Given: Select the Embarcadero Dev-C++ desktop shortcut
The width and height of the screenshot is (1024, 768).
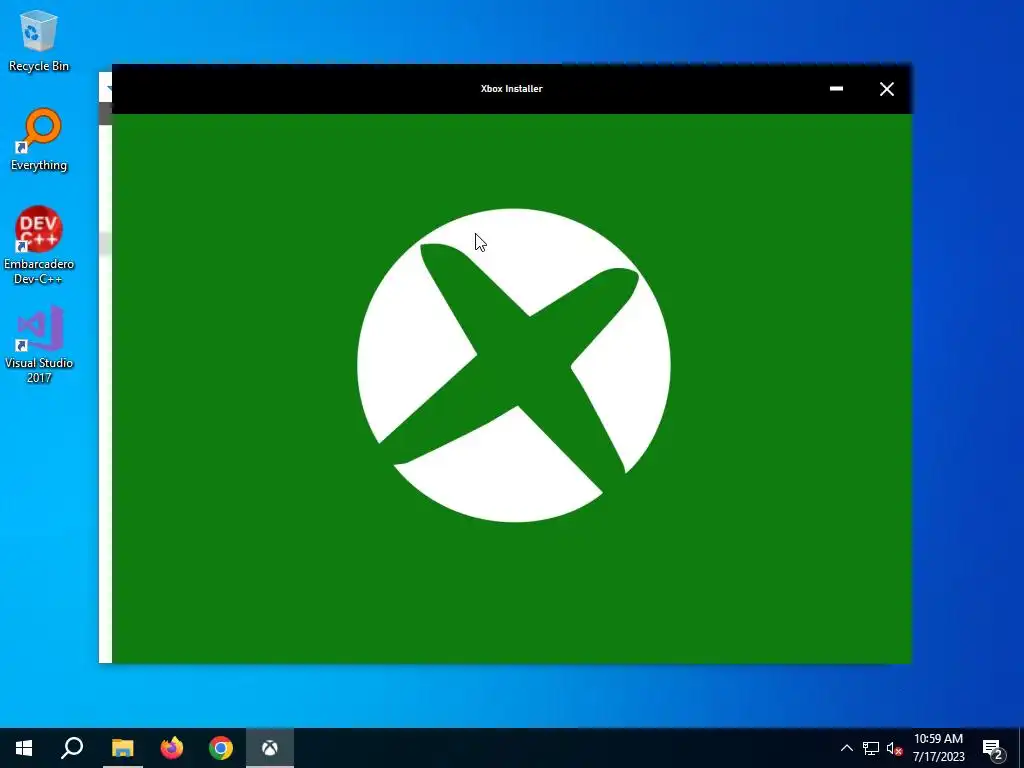Looking at the screenshot, I should (x=39, y=245).
